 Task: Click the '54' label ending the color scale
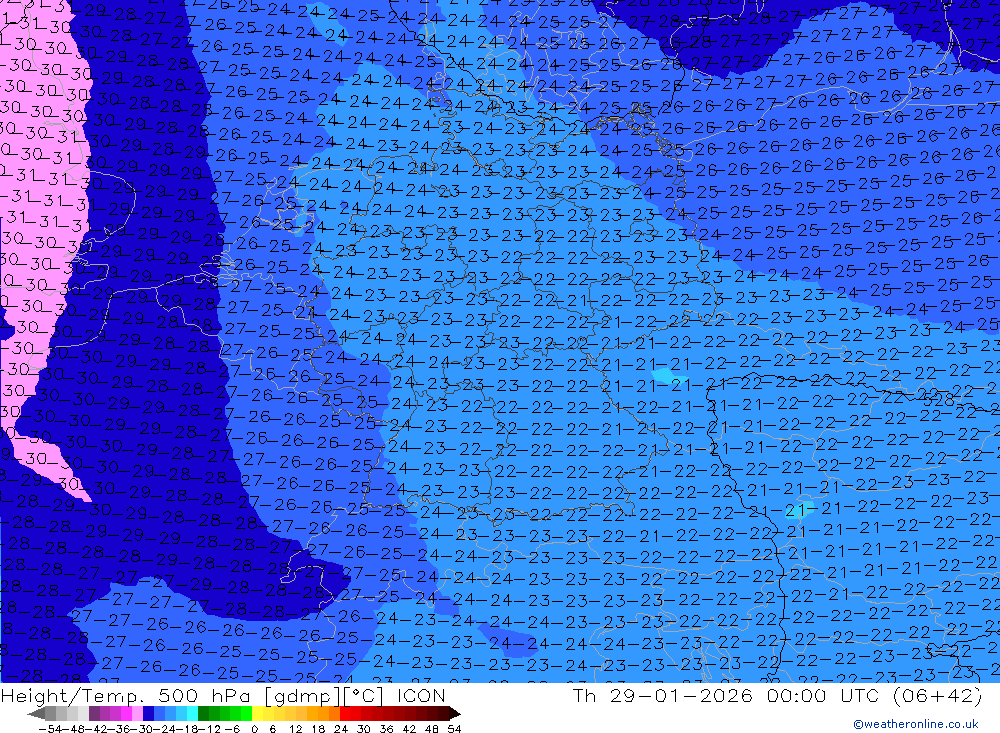(x=454, y=729)
